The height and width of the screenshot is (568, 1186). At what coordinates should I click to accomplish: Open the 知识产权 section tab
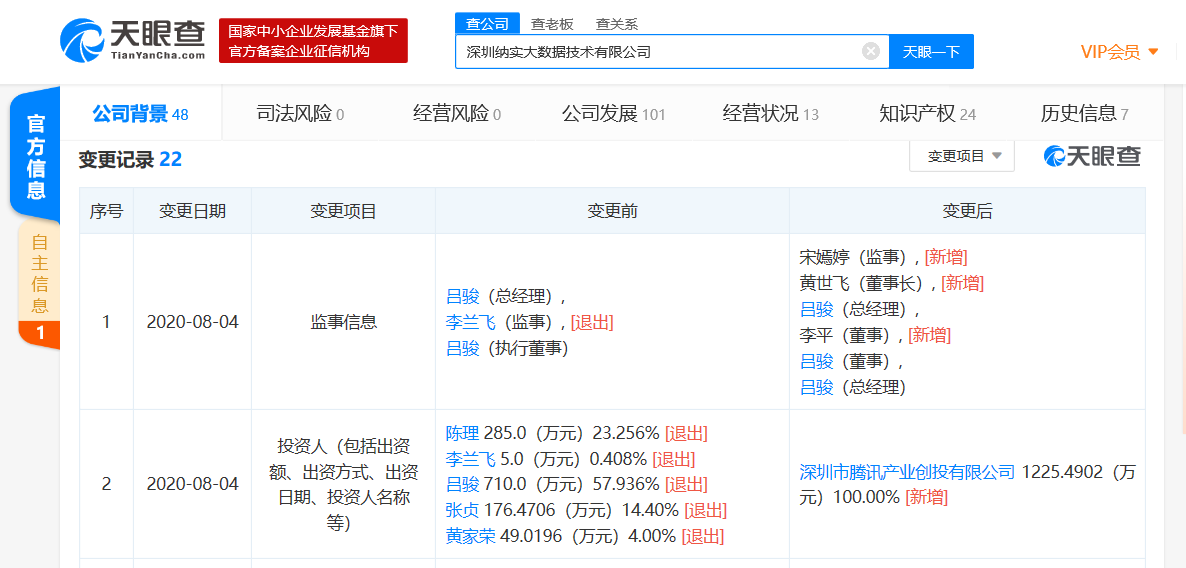(927, 114)
